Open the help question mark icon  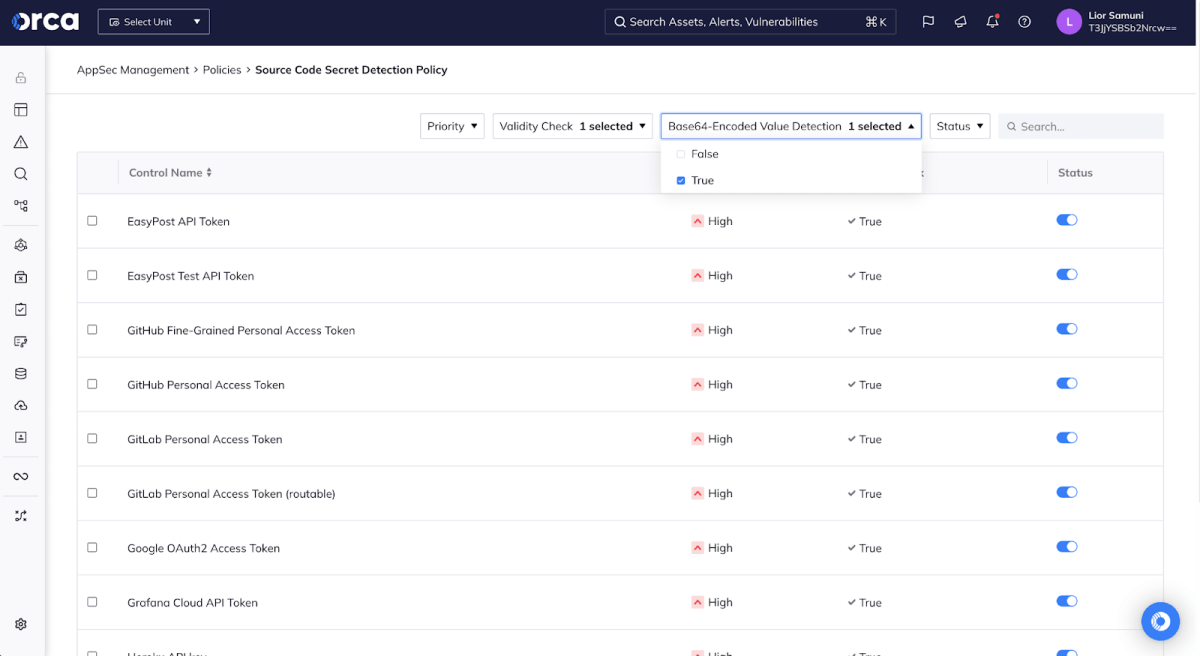point(1024,22)
